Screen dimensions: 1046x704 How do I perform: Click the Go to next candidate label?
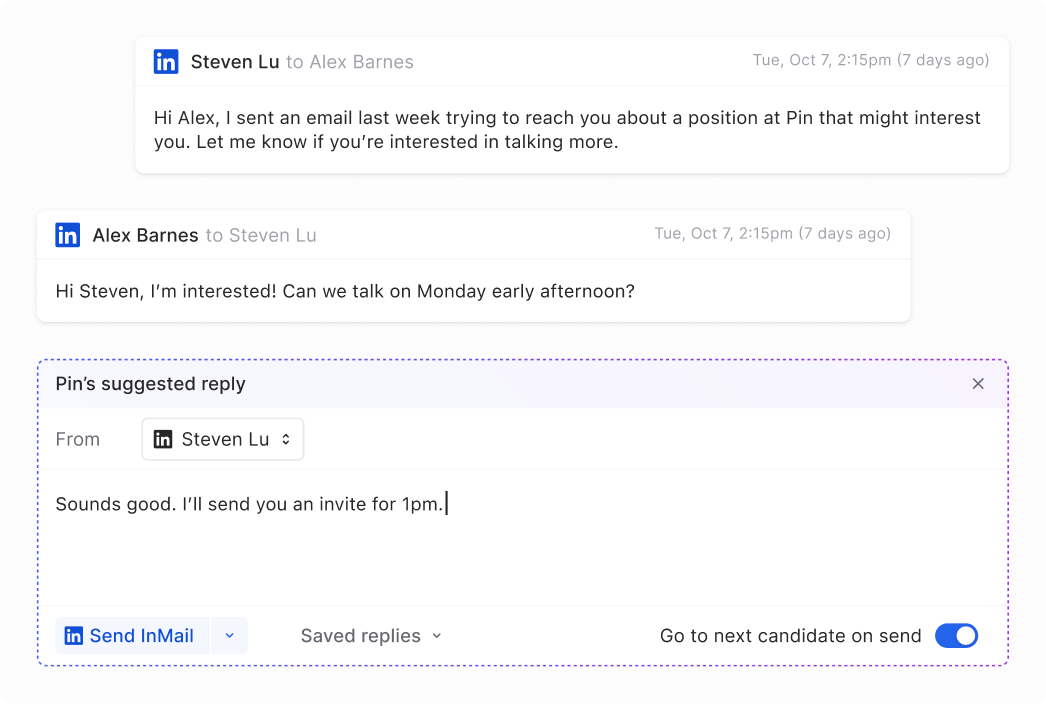(x=790, y=636)
